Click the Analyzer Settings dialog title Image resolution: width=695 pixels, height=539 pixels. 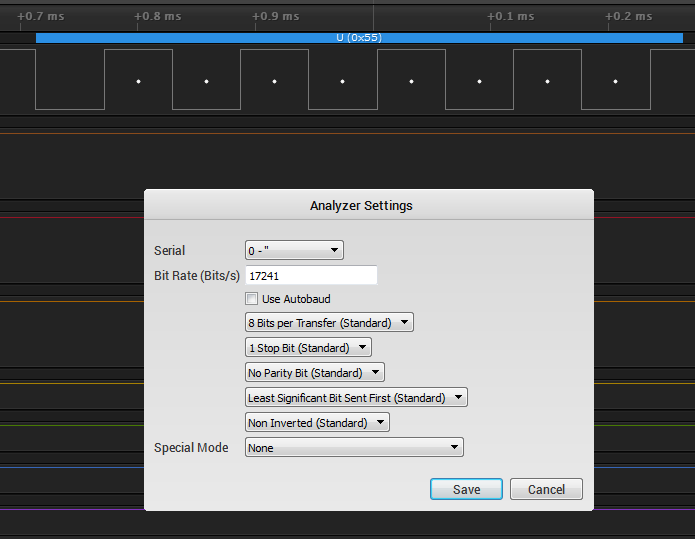(361, 206)
